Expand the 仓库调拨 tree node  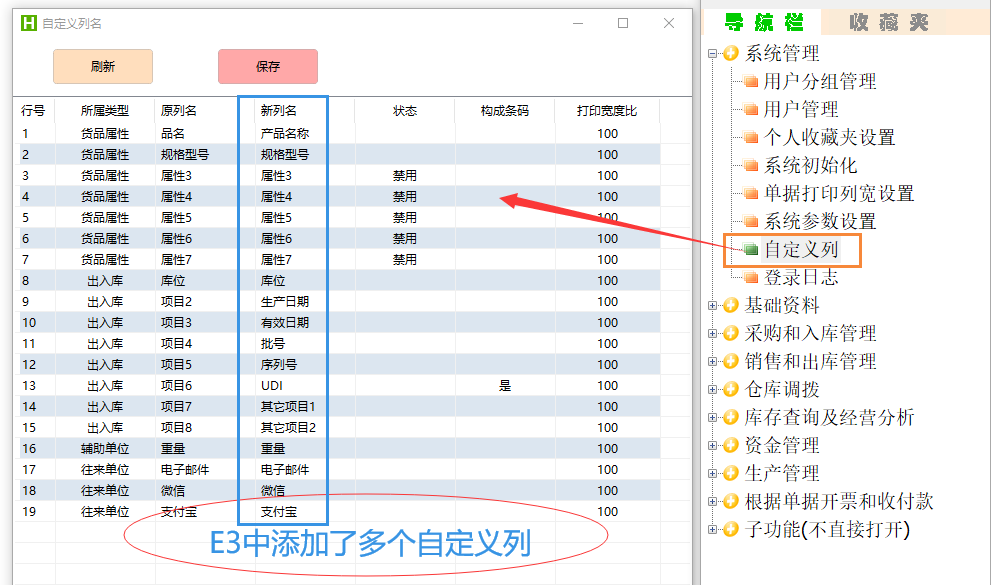coord(712,390)
